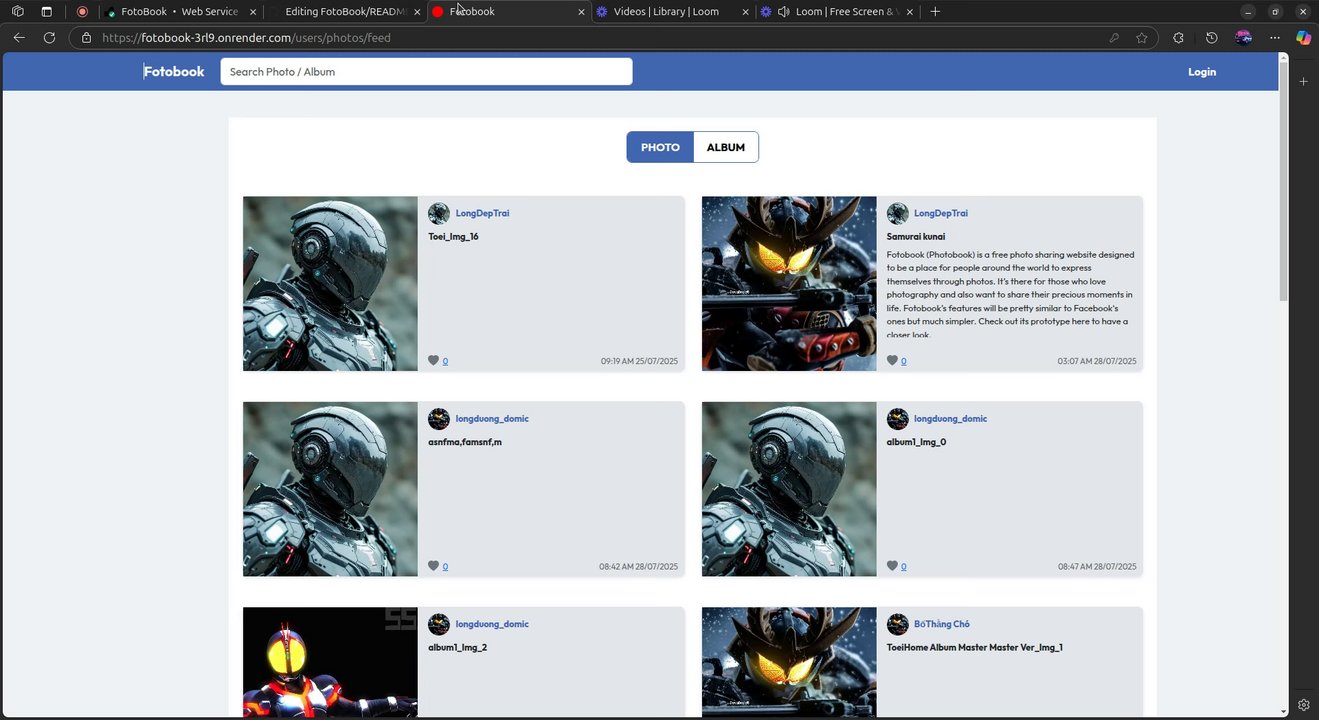The height and width of the screenshot is (720, 1319).
Task: Bookmark this page with the star icon
Action: pyautogui.click(x=1142, y=38)
